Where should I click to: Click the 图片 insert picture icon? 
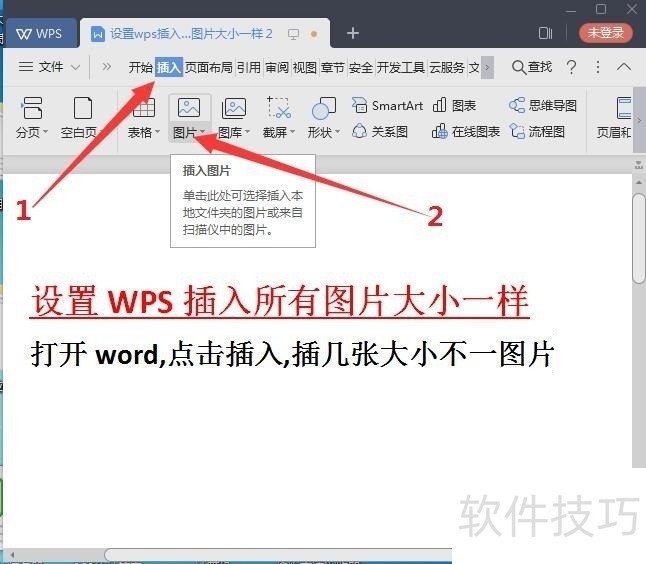[x=189, y=108]
